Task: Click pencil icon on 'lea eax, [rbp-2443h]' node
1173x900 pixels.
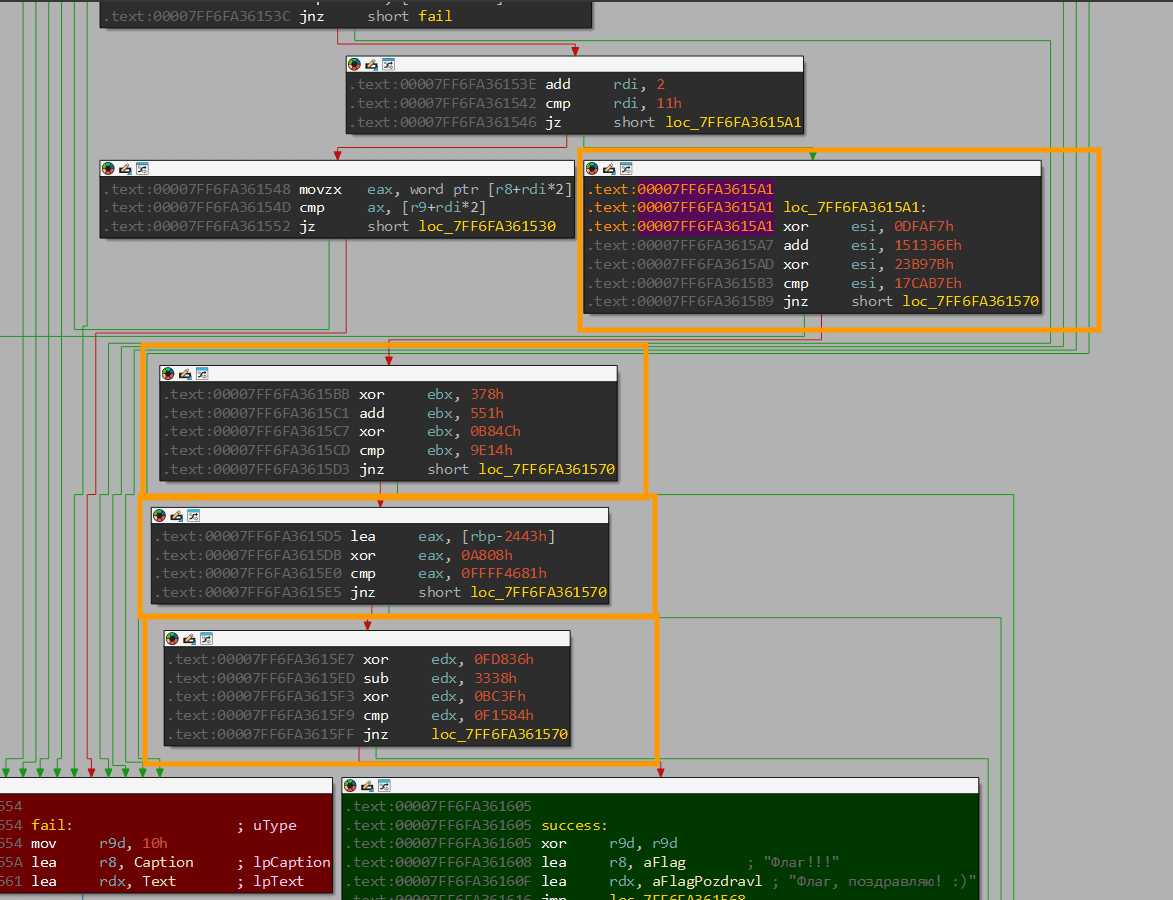Action: click(177, 515)
